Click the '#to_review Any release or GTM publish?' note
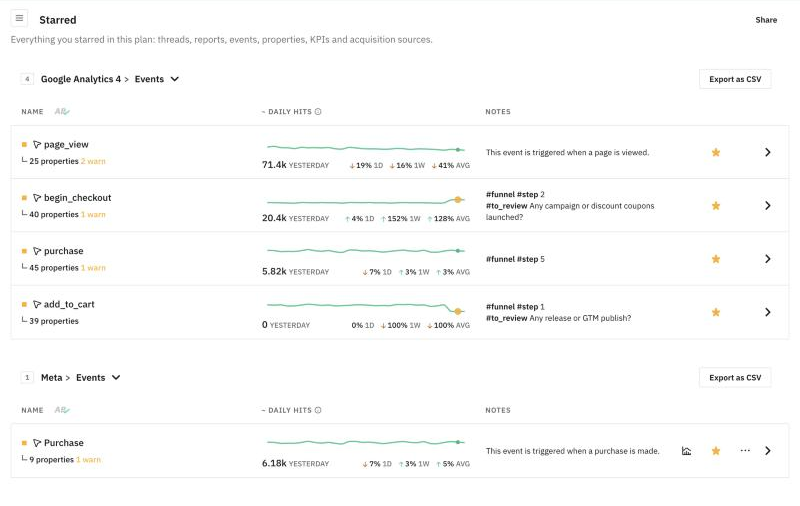 pos(558,318)
